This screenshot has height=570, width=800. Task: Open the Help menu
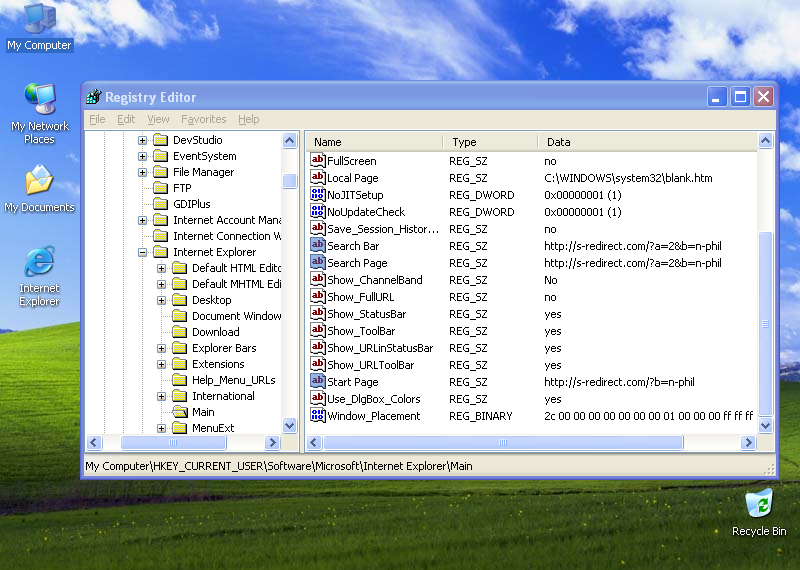248,119
